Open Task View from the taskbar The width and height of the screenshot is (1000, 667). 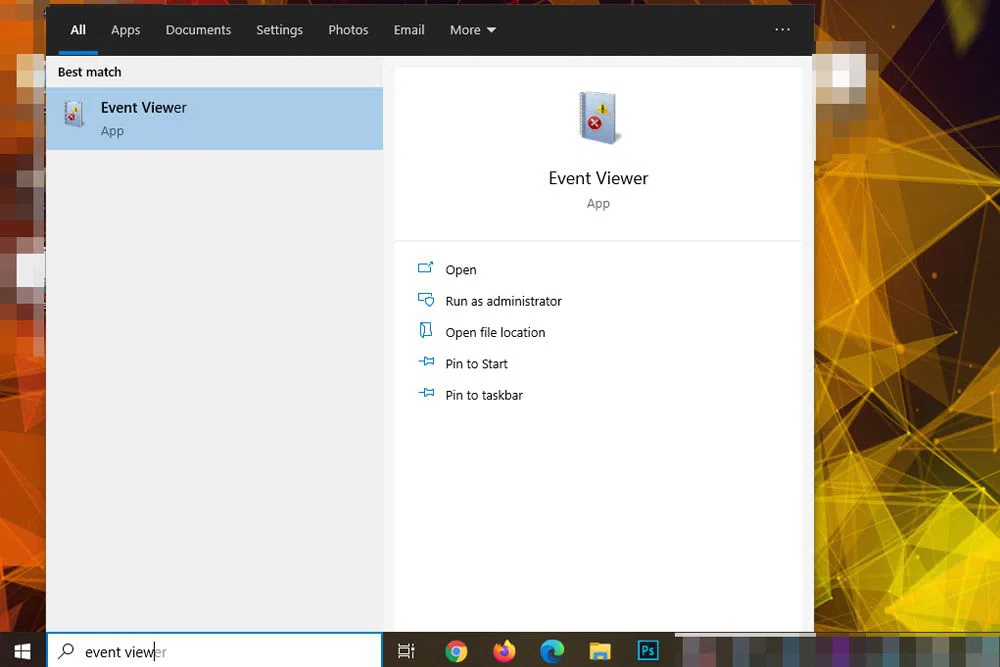click(406, 651)
